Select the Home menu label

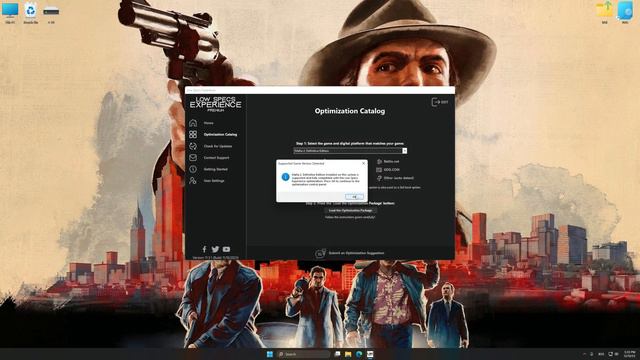click(x=209, y=123)
